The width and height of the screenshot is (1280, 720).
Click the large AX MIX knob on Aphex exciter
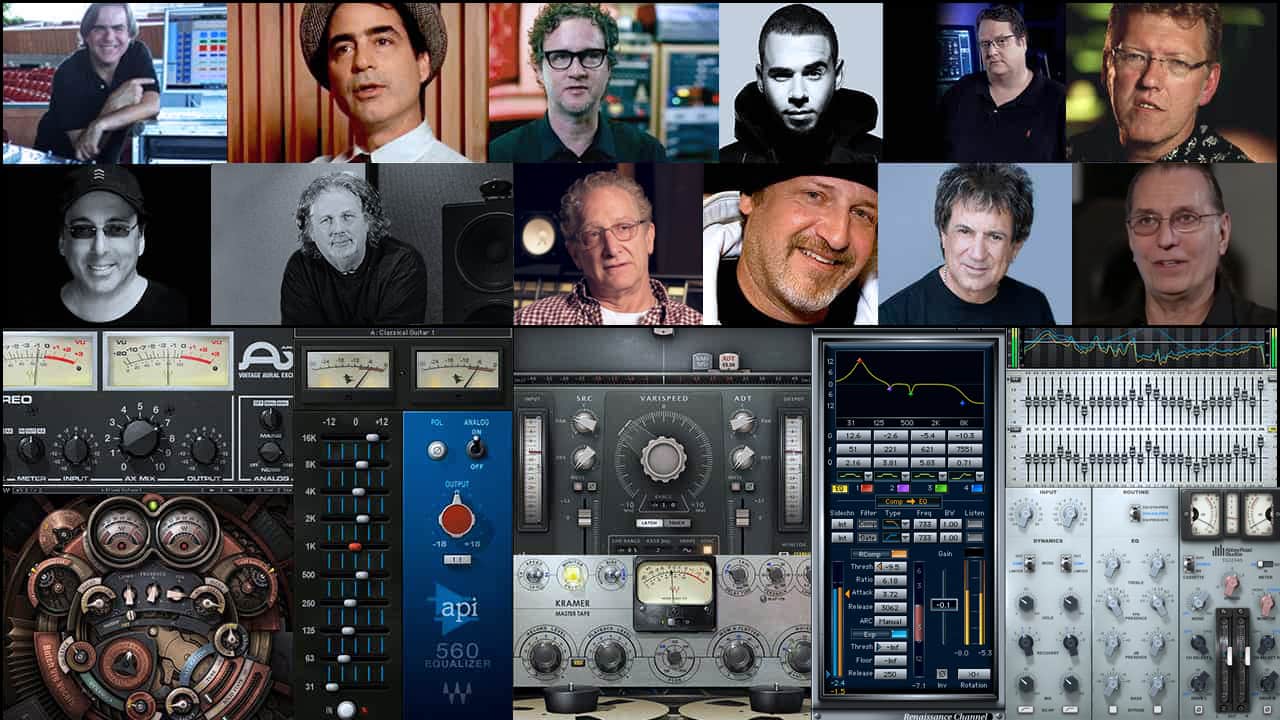point(139,438)
